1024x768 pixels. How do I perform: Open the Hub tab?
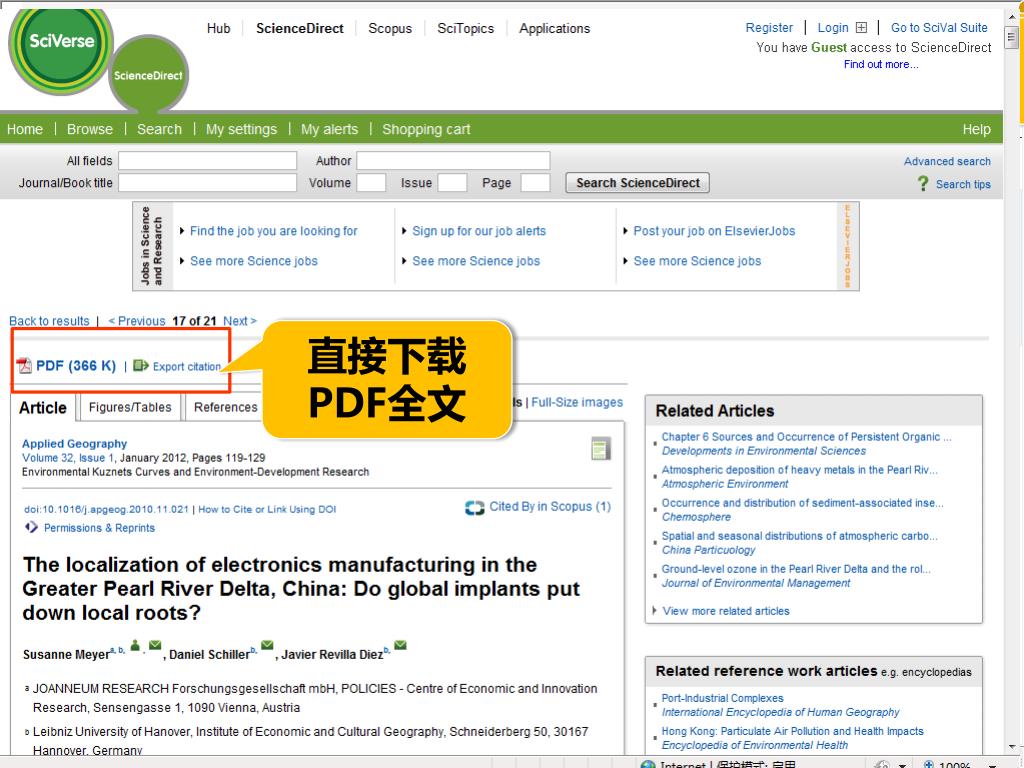tap(219, 28)
